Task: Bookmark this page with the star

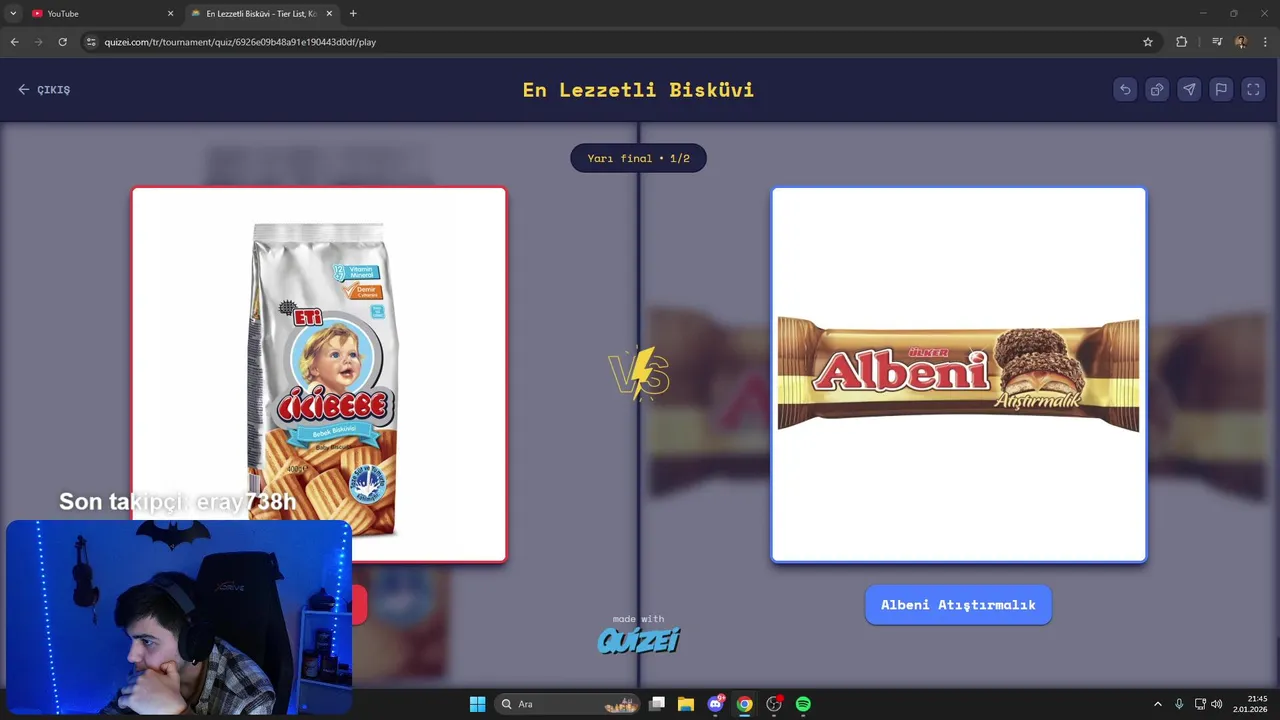Action: coord(1148,42)
